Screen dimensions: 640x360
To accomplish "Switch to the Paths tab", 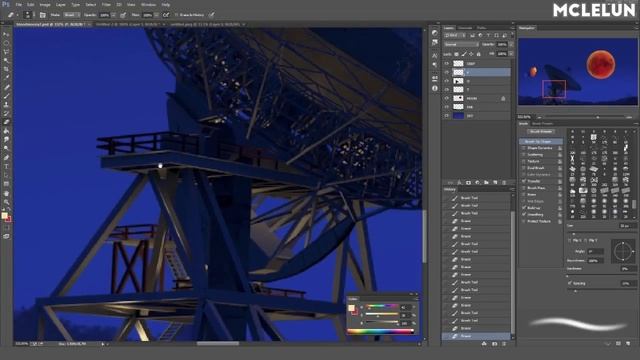I will 481,28.
